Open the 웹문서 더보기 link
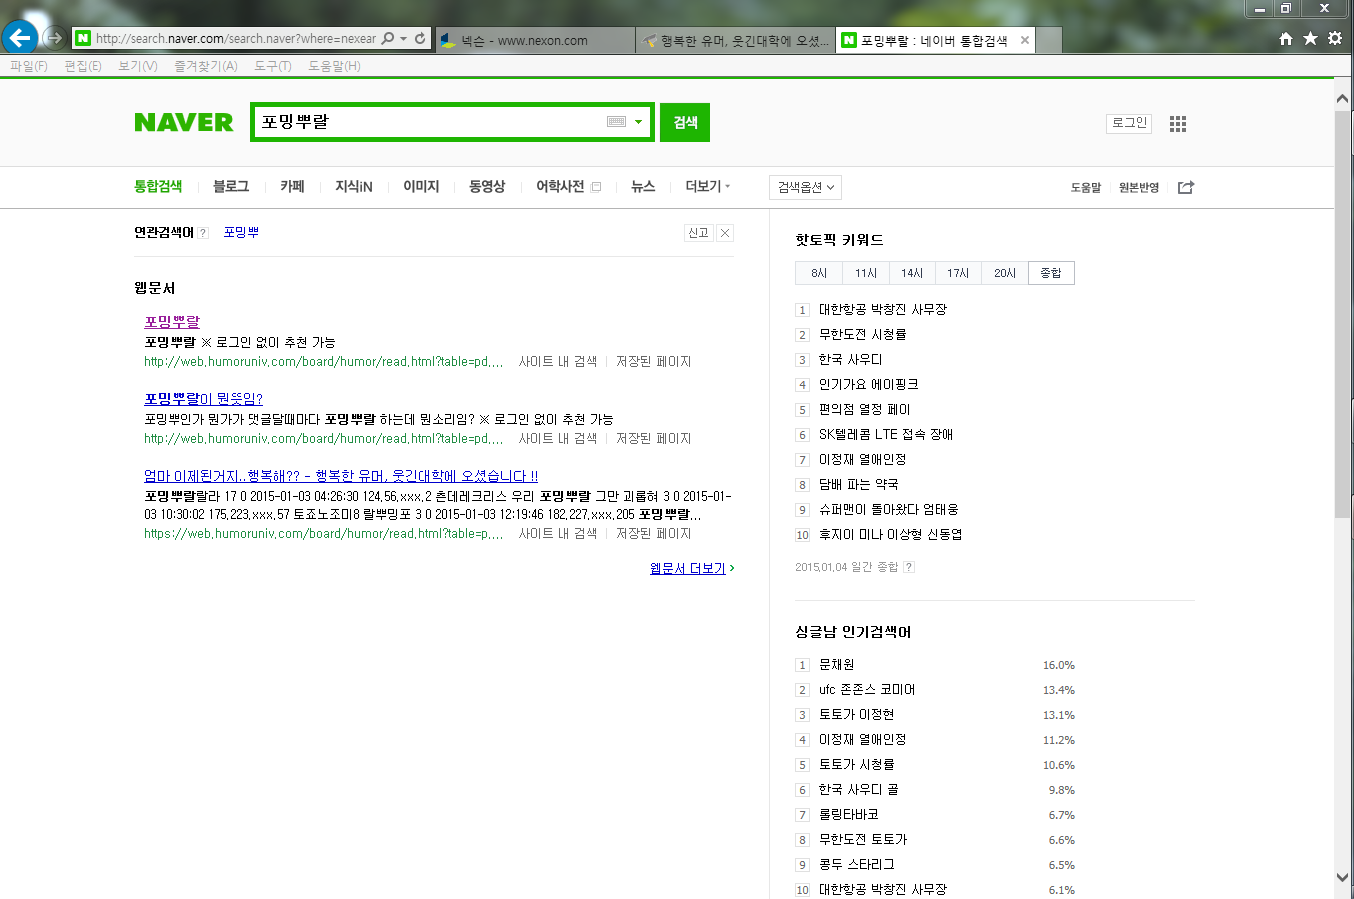The image size is (1354, 899). tap(691, 568)
